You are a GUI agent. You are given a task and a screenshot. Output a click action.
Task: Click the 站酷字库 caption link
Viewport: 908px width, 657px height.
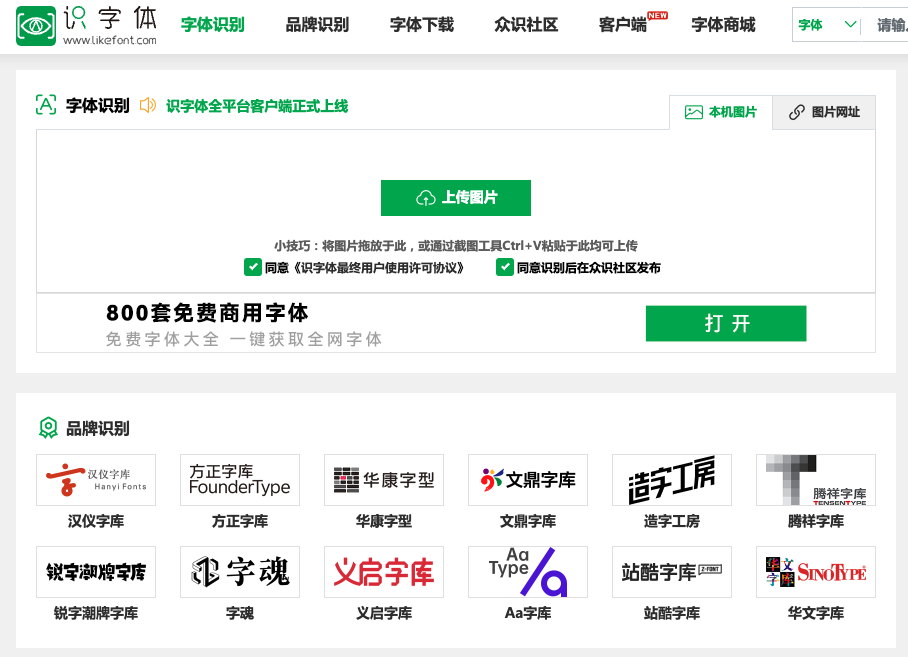tap(672, 613)
